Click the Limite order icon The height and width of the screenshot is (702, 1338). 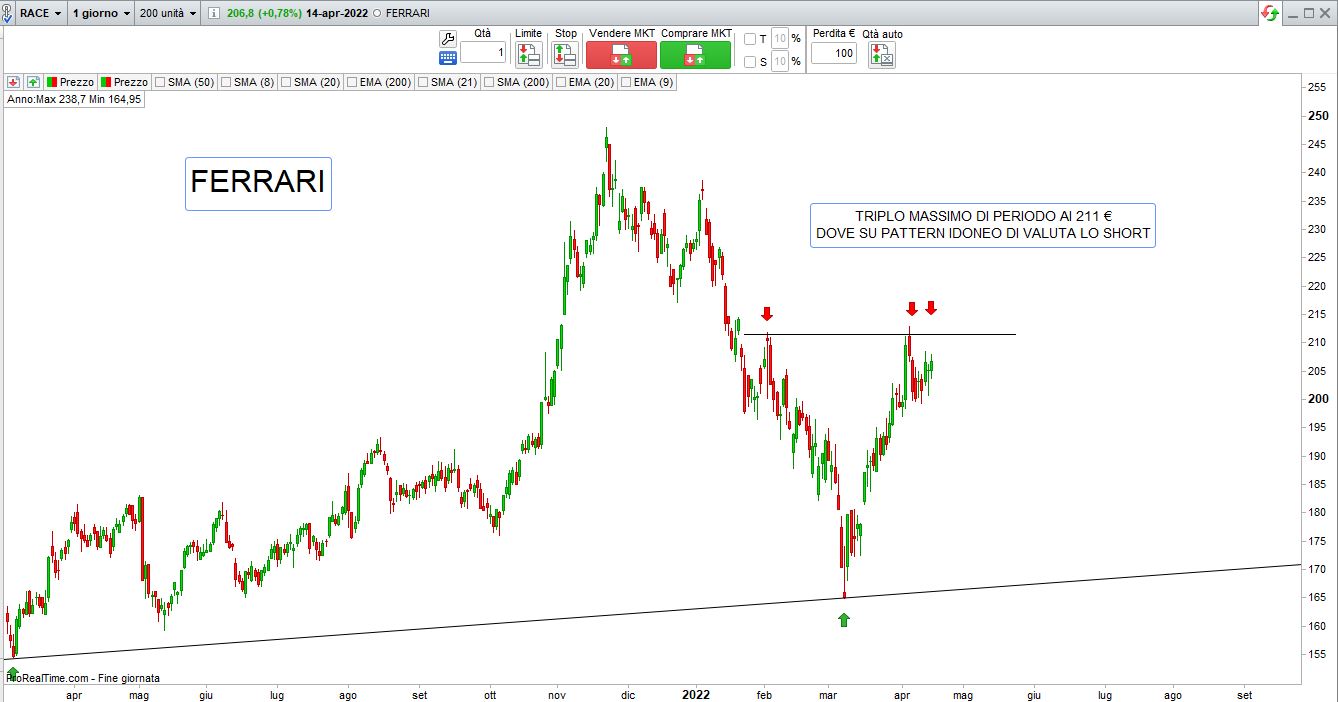(x=528, y=55)
